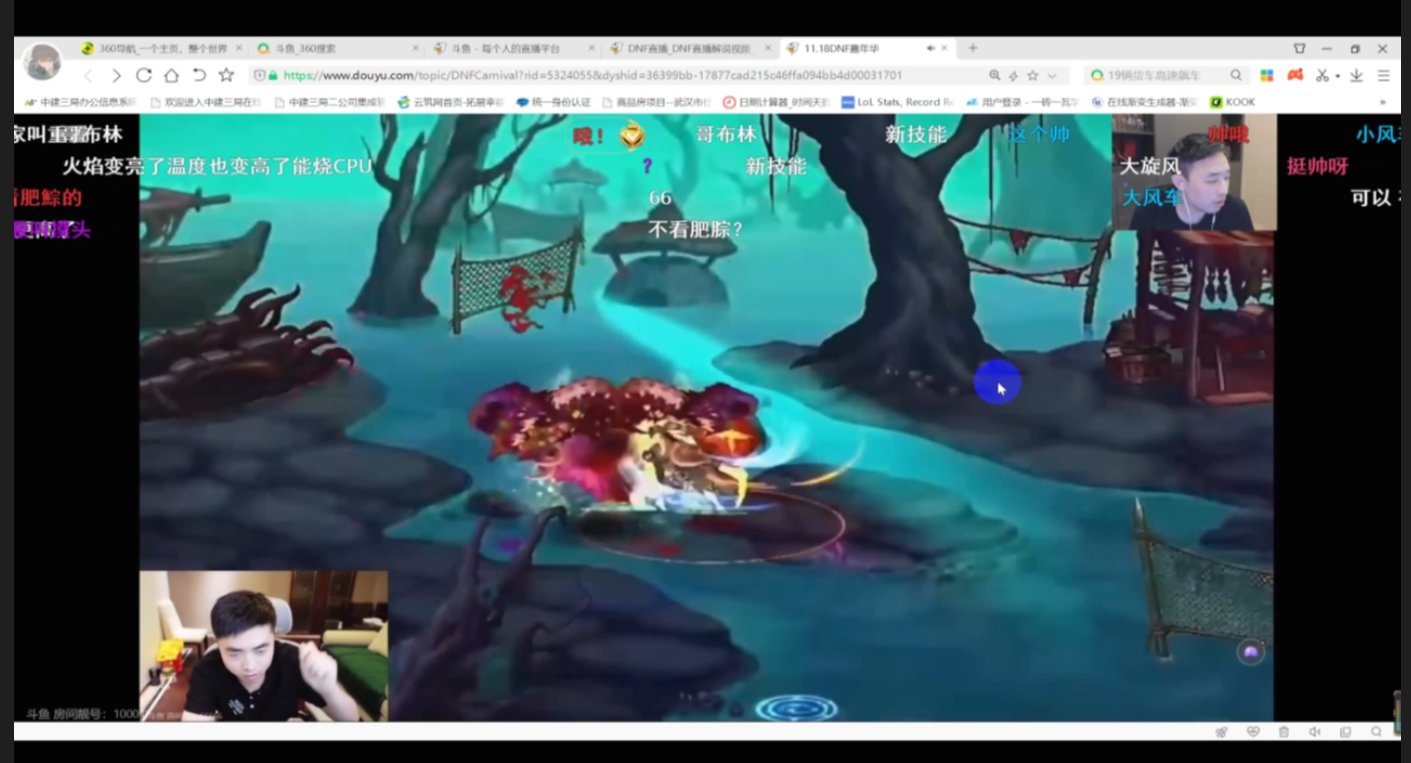The height and width of the screenshot is (763, 1411).
Task: Click the favorites star beside the home icon
Action: [226, 75]
